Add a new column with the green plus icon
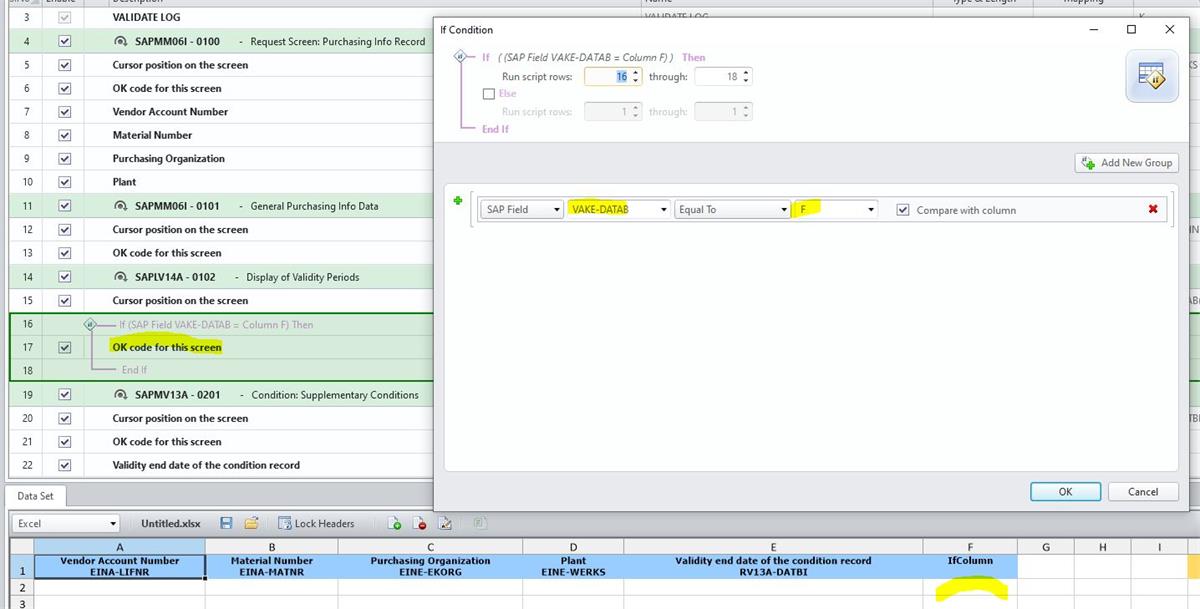This screenshot has width=1200, height=609. click(393, 523)
